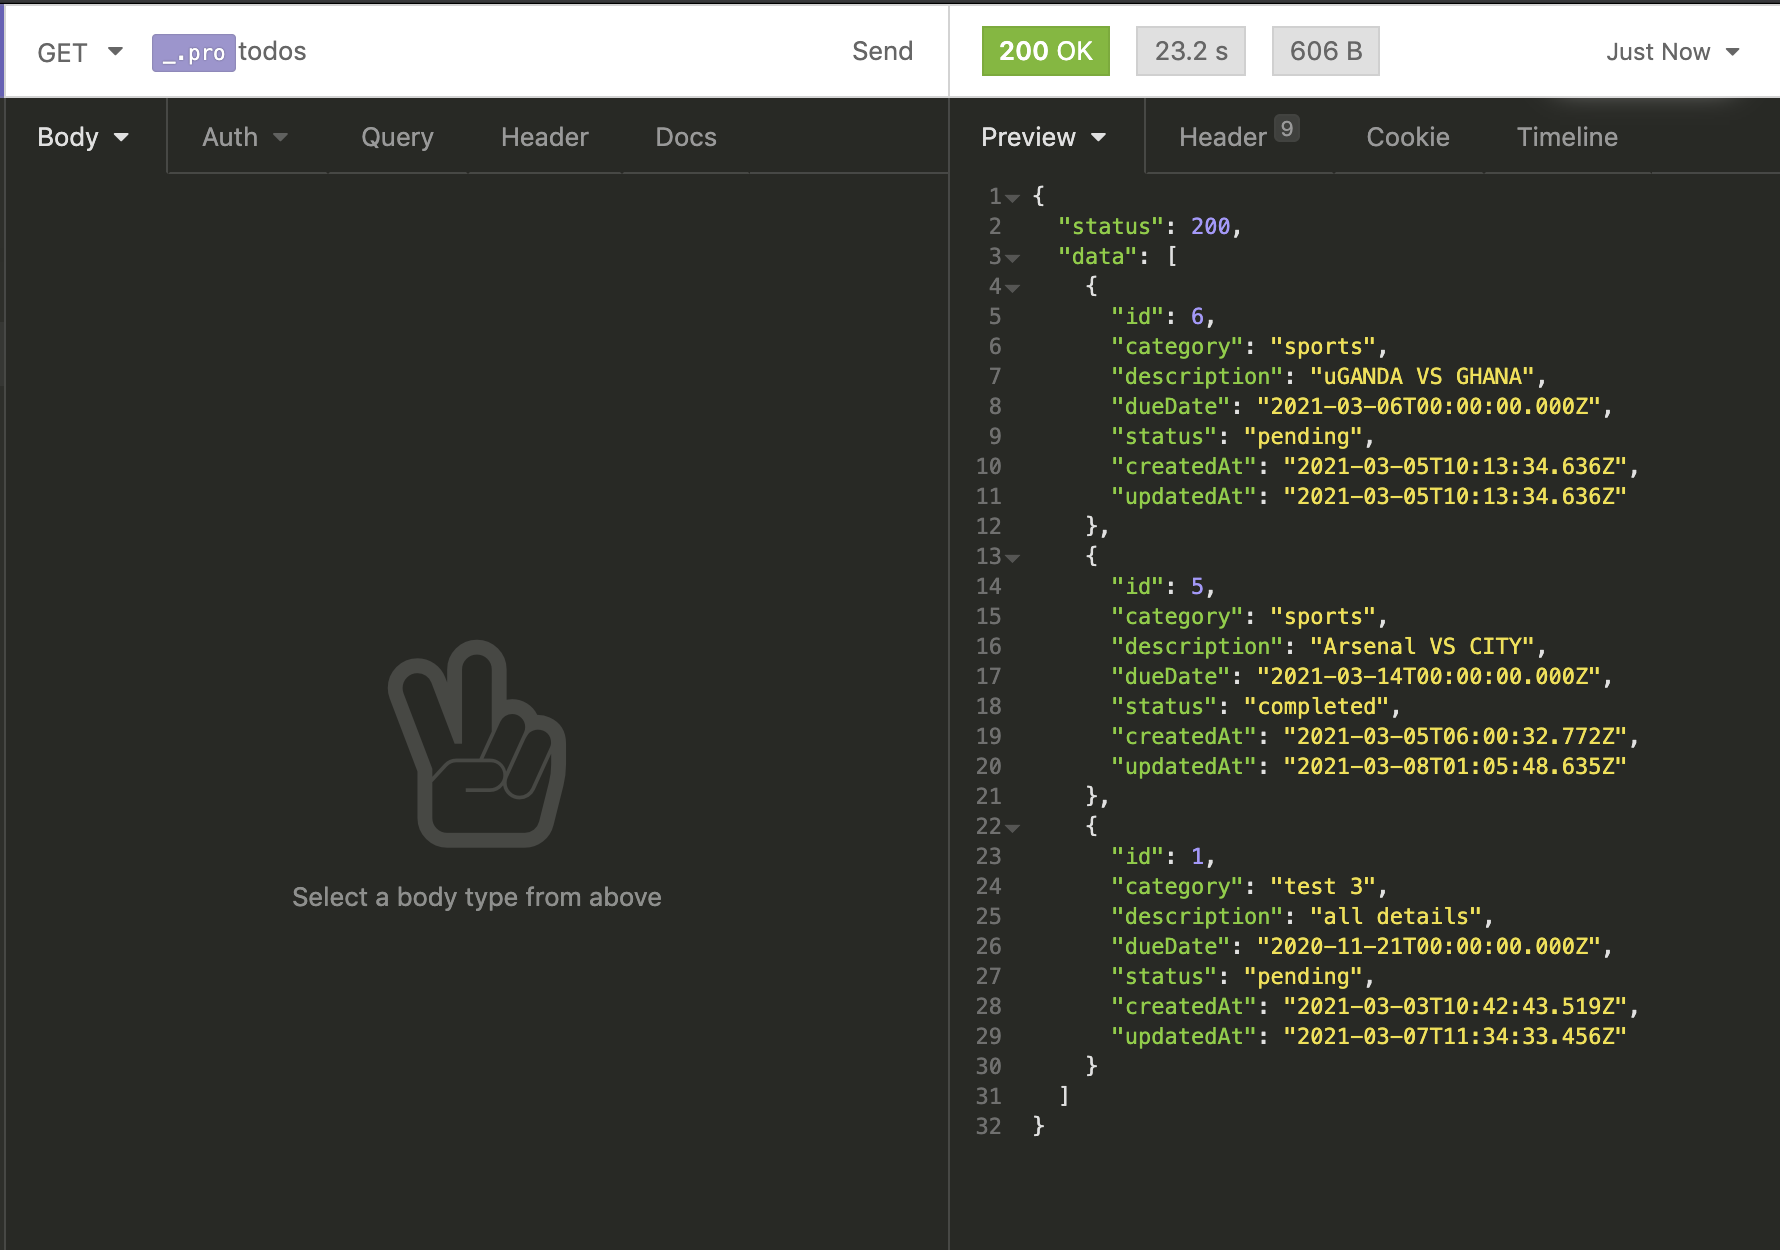The image size is (1780, 1250).
Task: Click the "Arsenal VS CITY" description value
Action: coord(1422,647)
